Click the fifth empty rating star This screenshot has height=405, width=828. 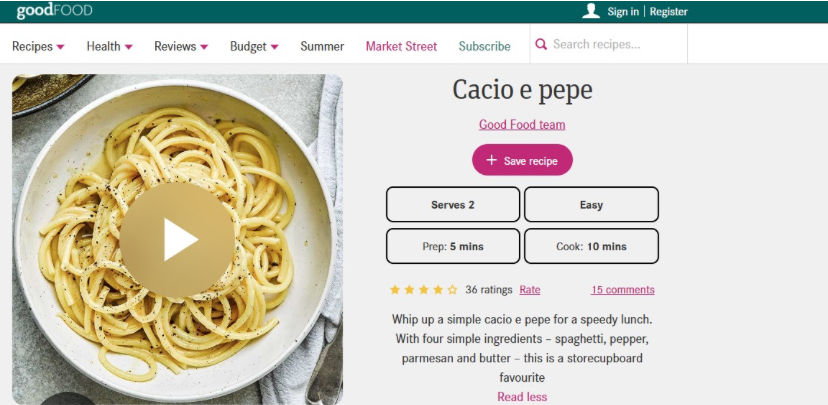point(452,290)
